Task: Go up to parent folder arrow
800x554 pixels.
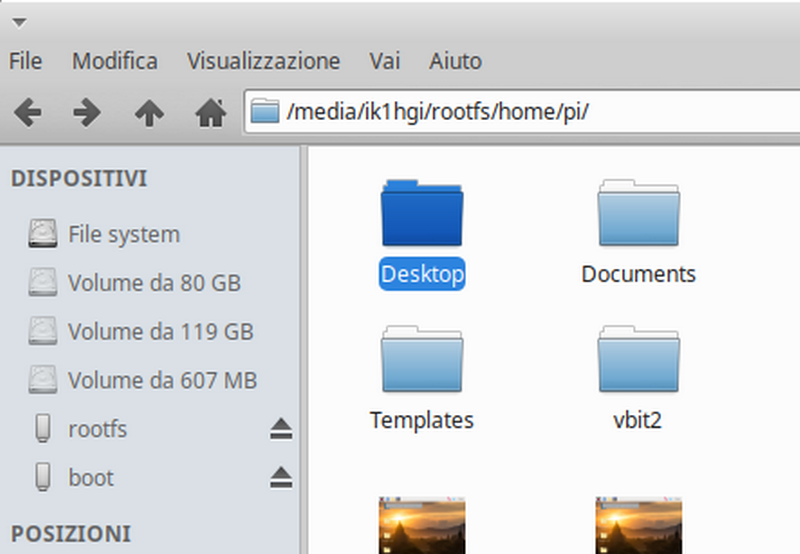Action: point(149,112)
